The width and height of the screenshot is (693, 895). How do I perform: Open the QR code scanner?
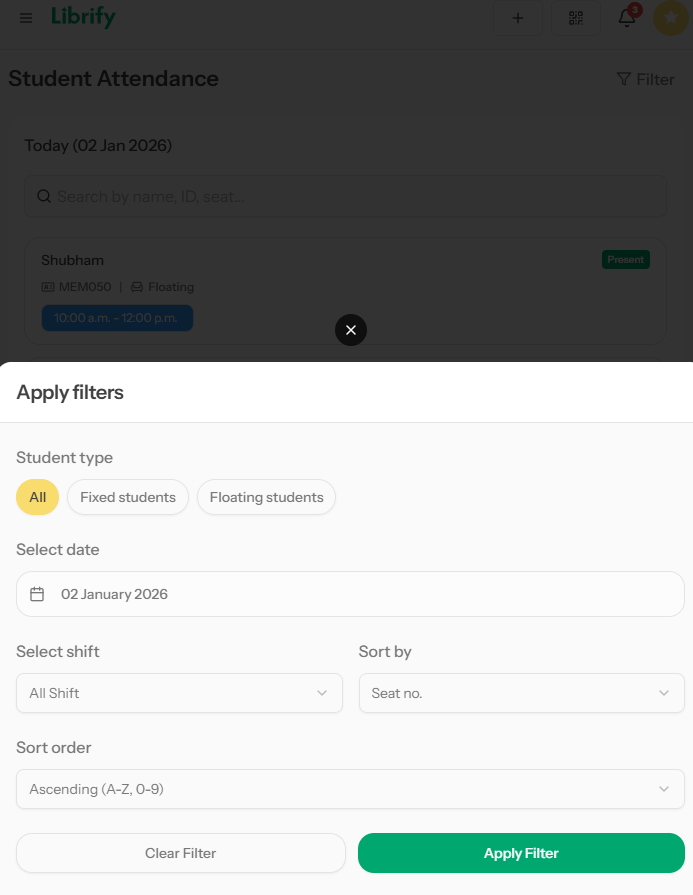point(576,17)
